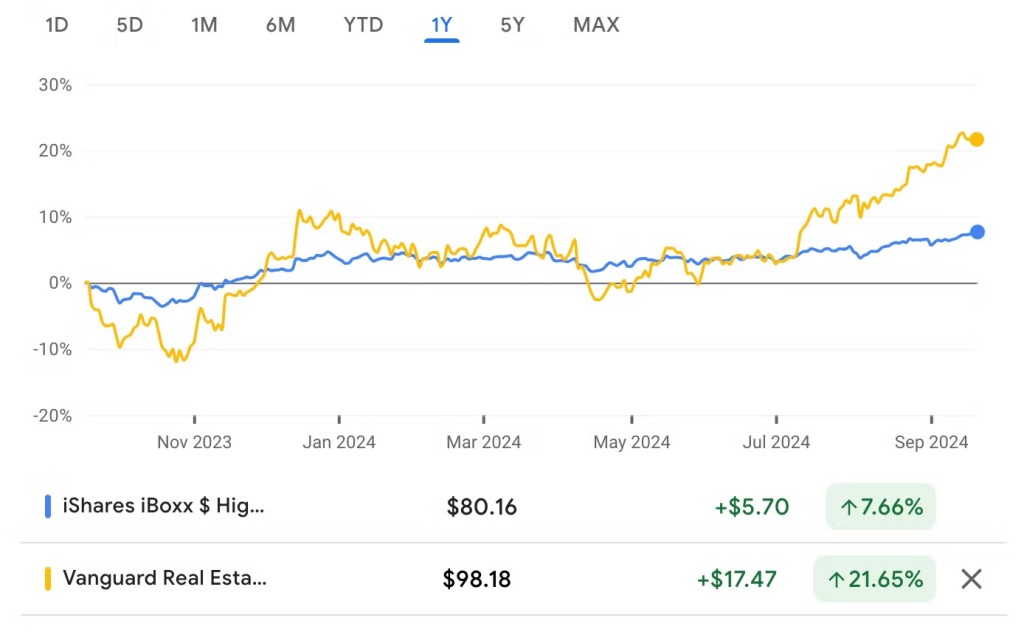Screen dimensions: 1024x632
Task: Click the 21.65% up-arrow gain badge
Action: (x=880, y=578)
